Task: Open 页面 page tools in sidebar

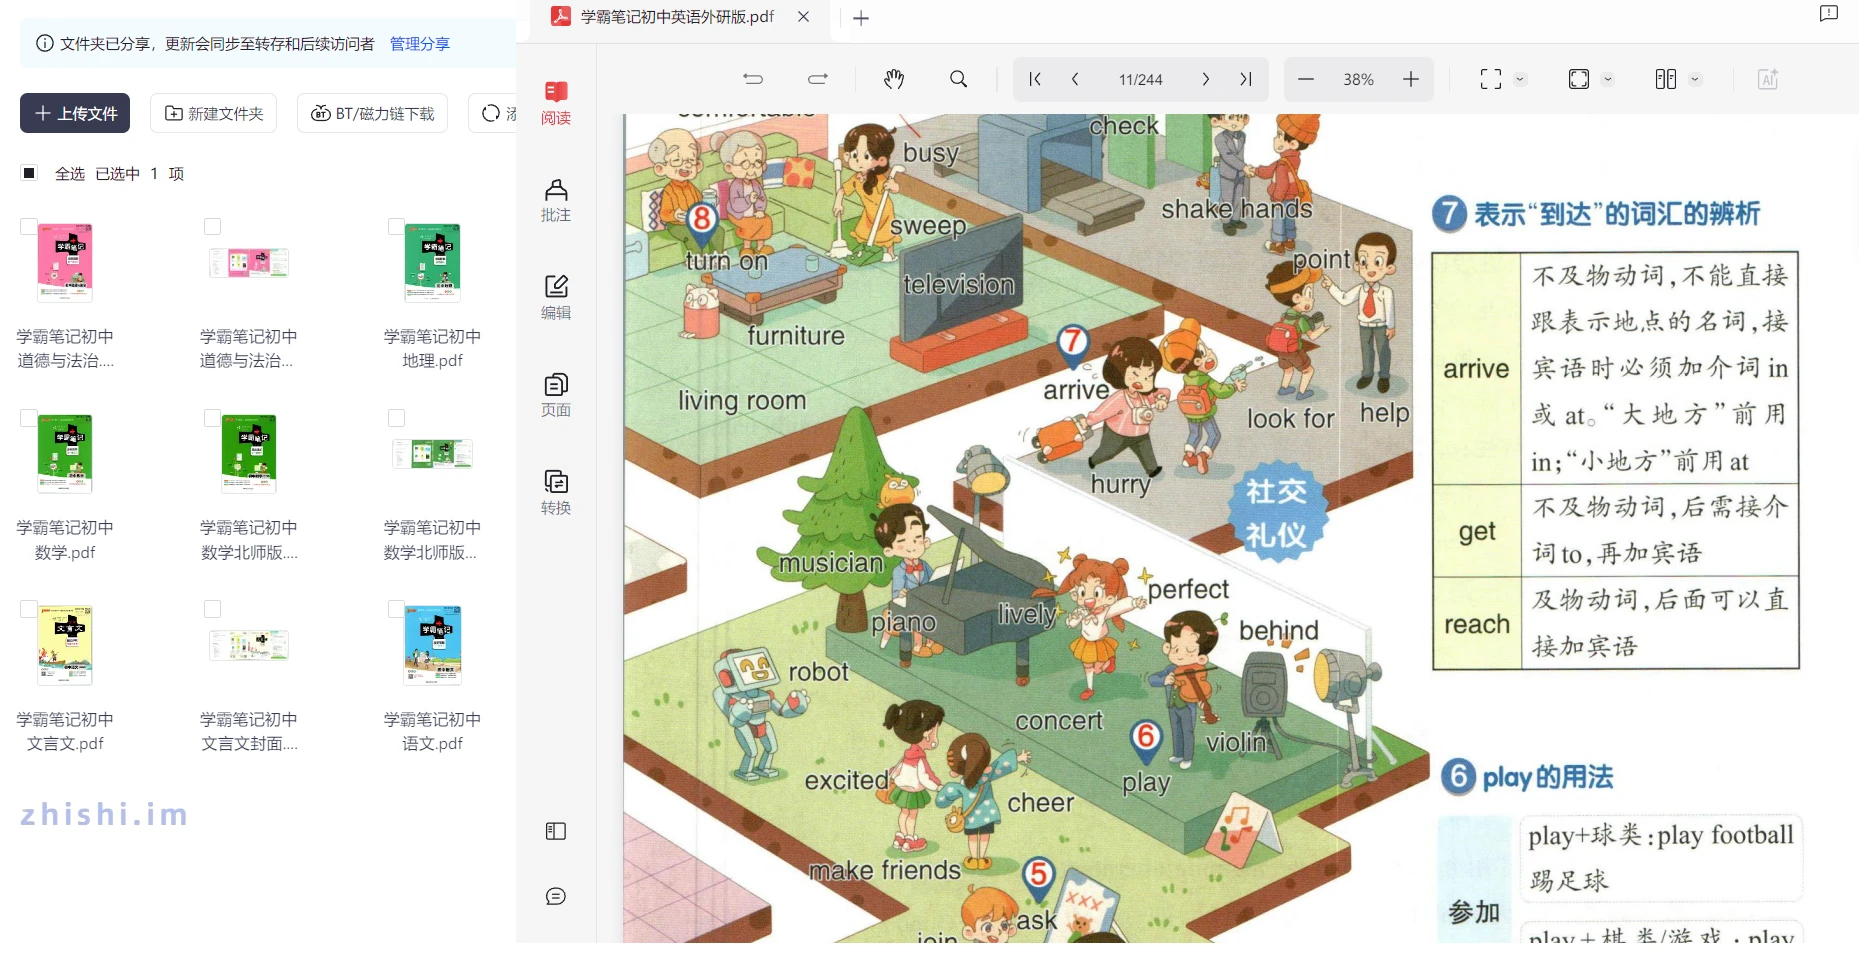Action: point(556,395)
